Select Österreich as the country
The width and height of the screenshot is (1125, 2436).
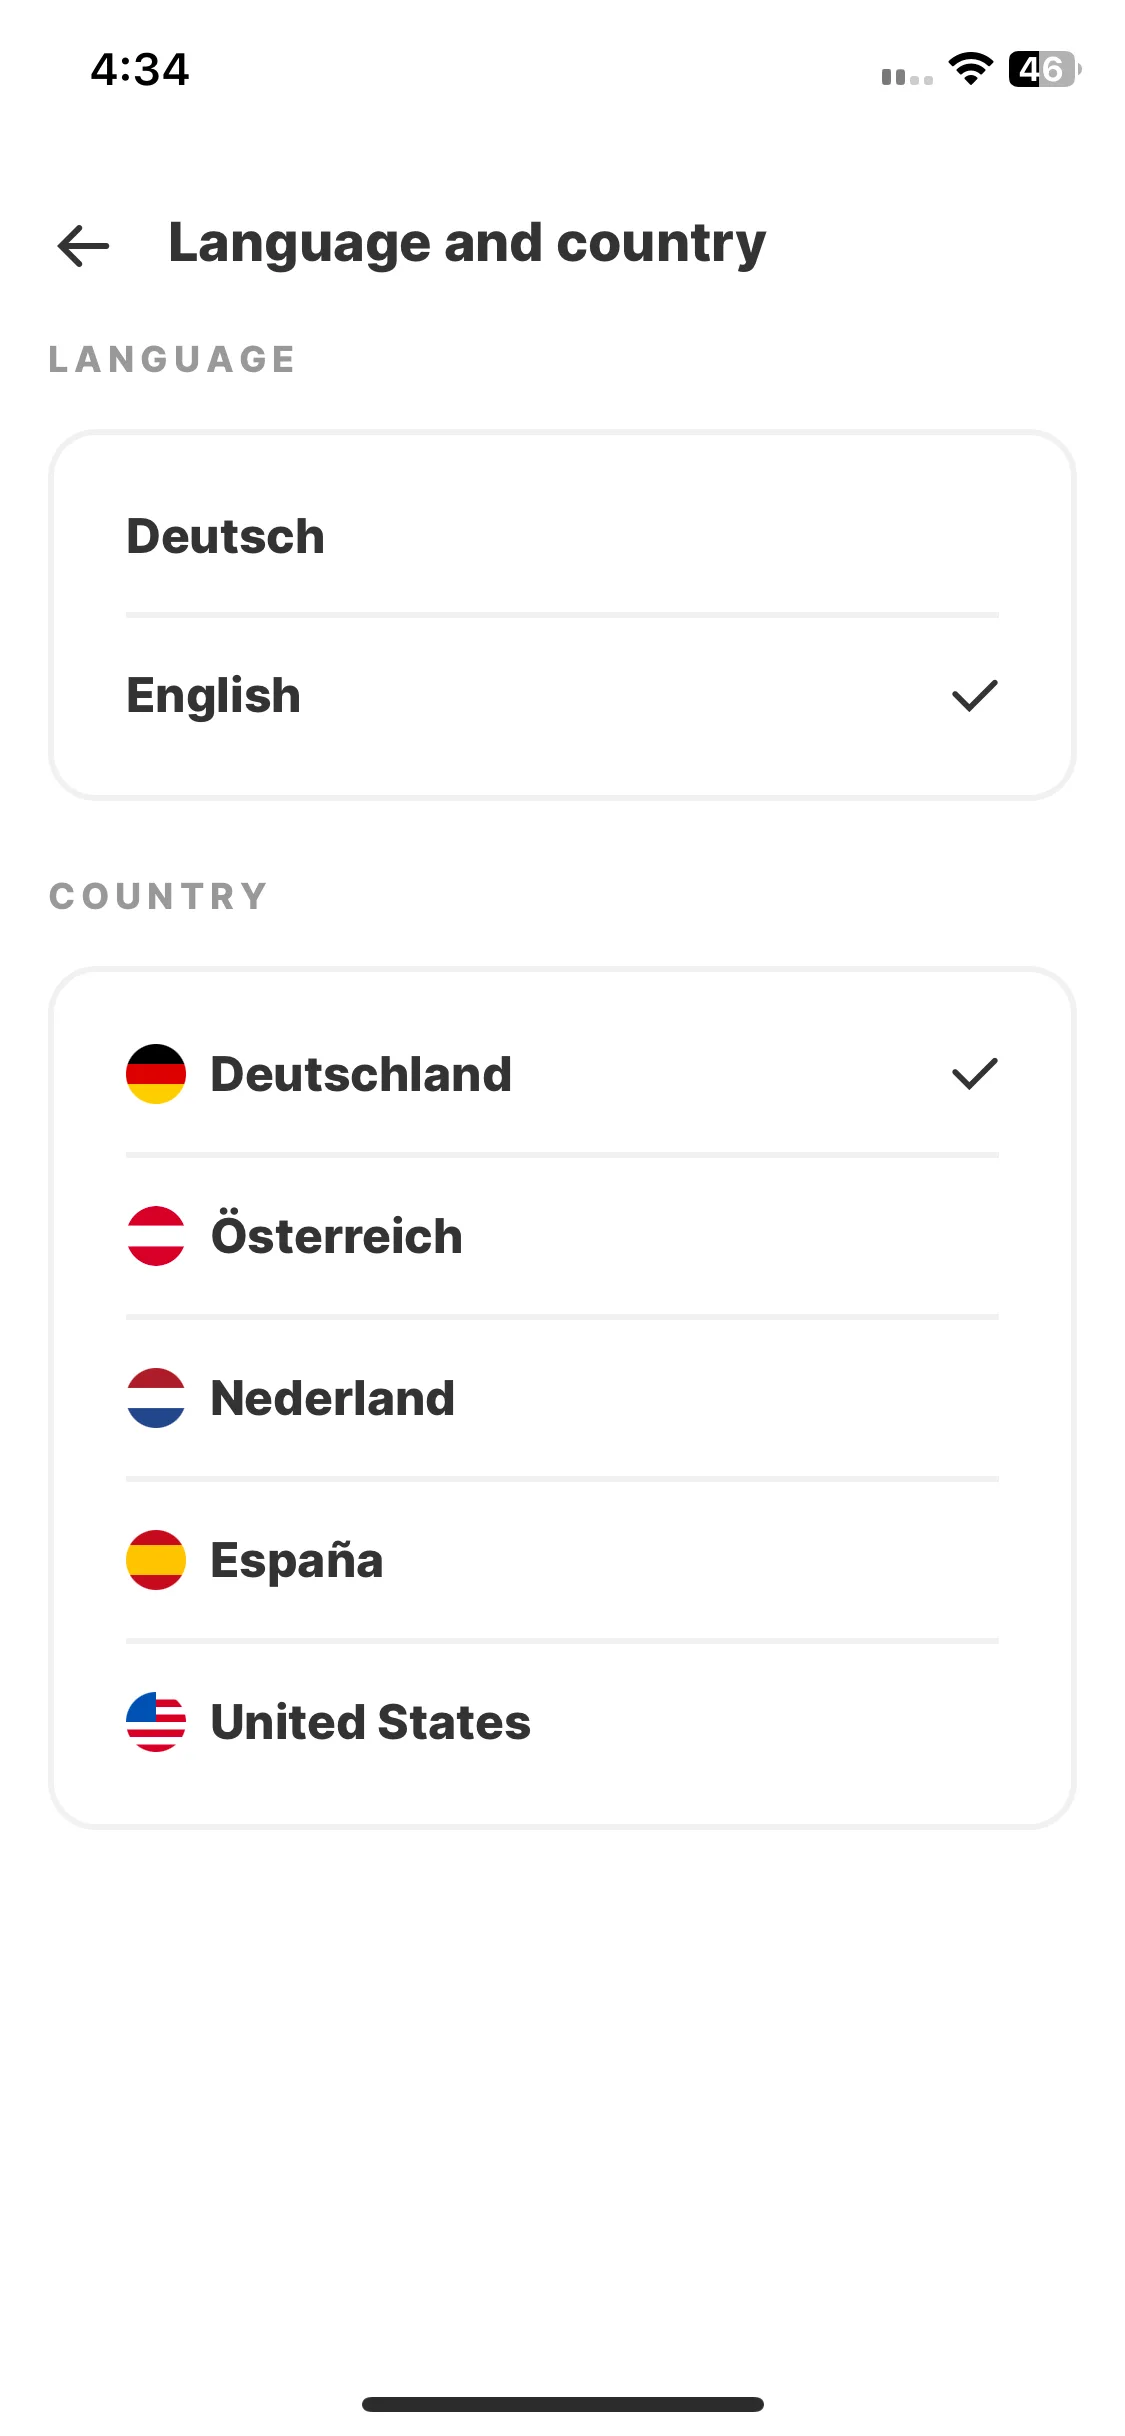tap(562, 1236)
